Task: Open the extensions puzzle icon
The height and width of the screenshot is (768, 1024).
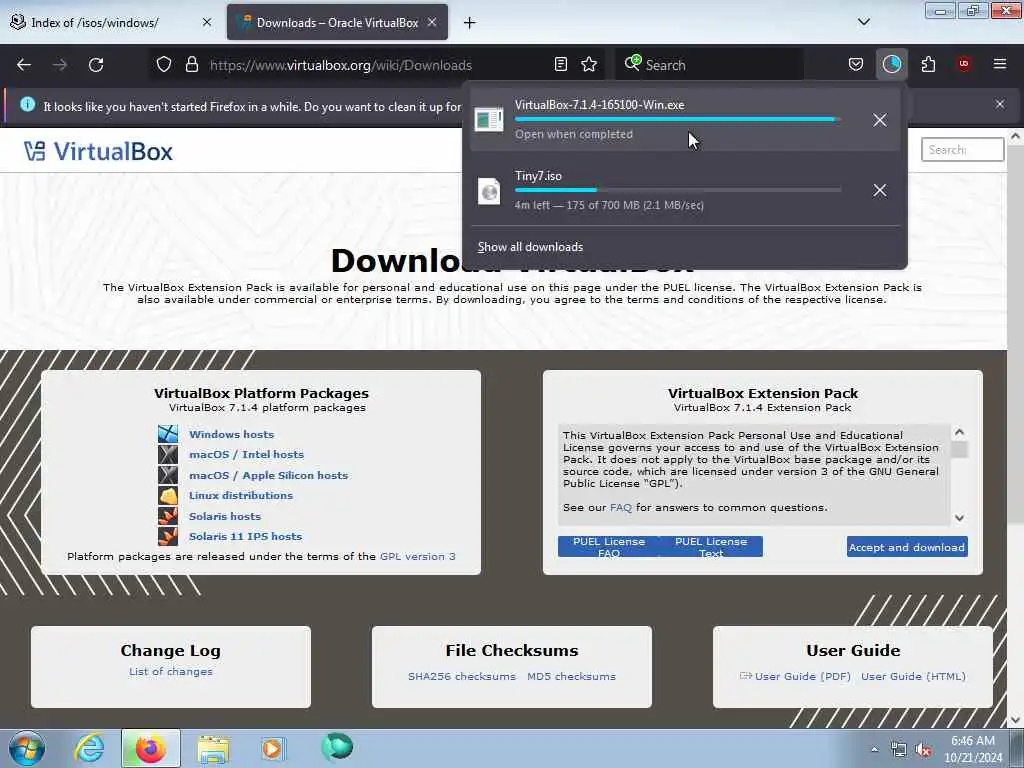Action: (x=928, y=65)
